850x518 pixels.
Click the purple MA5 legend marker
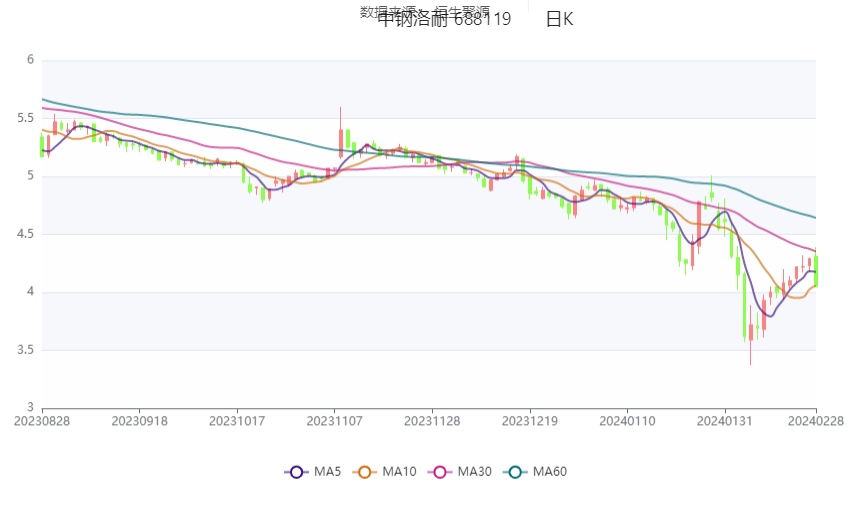(x=296, y=472)
